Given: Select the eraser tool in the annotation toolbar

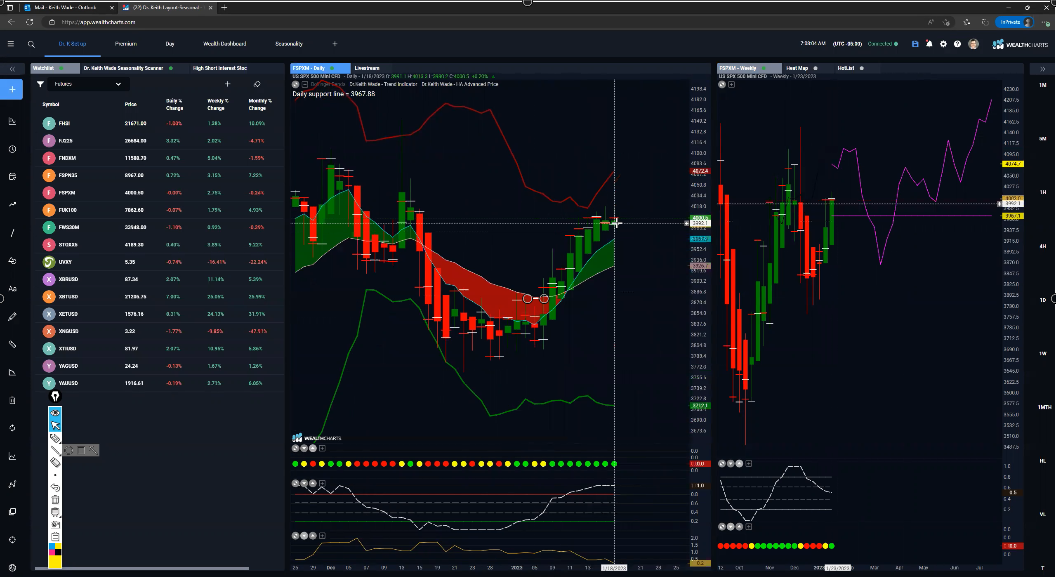Looking at the screenshot, I should (x=55, y=463).
